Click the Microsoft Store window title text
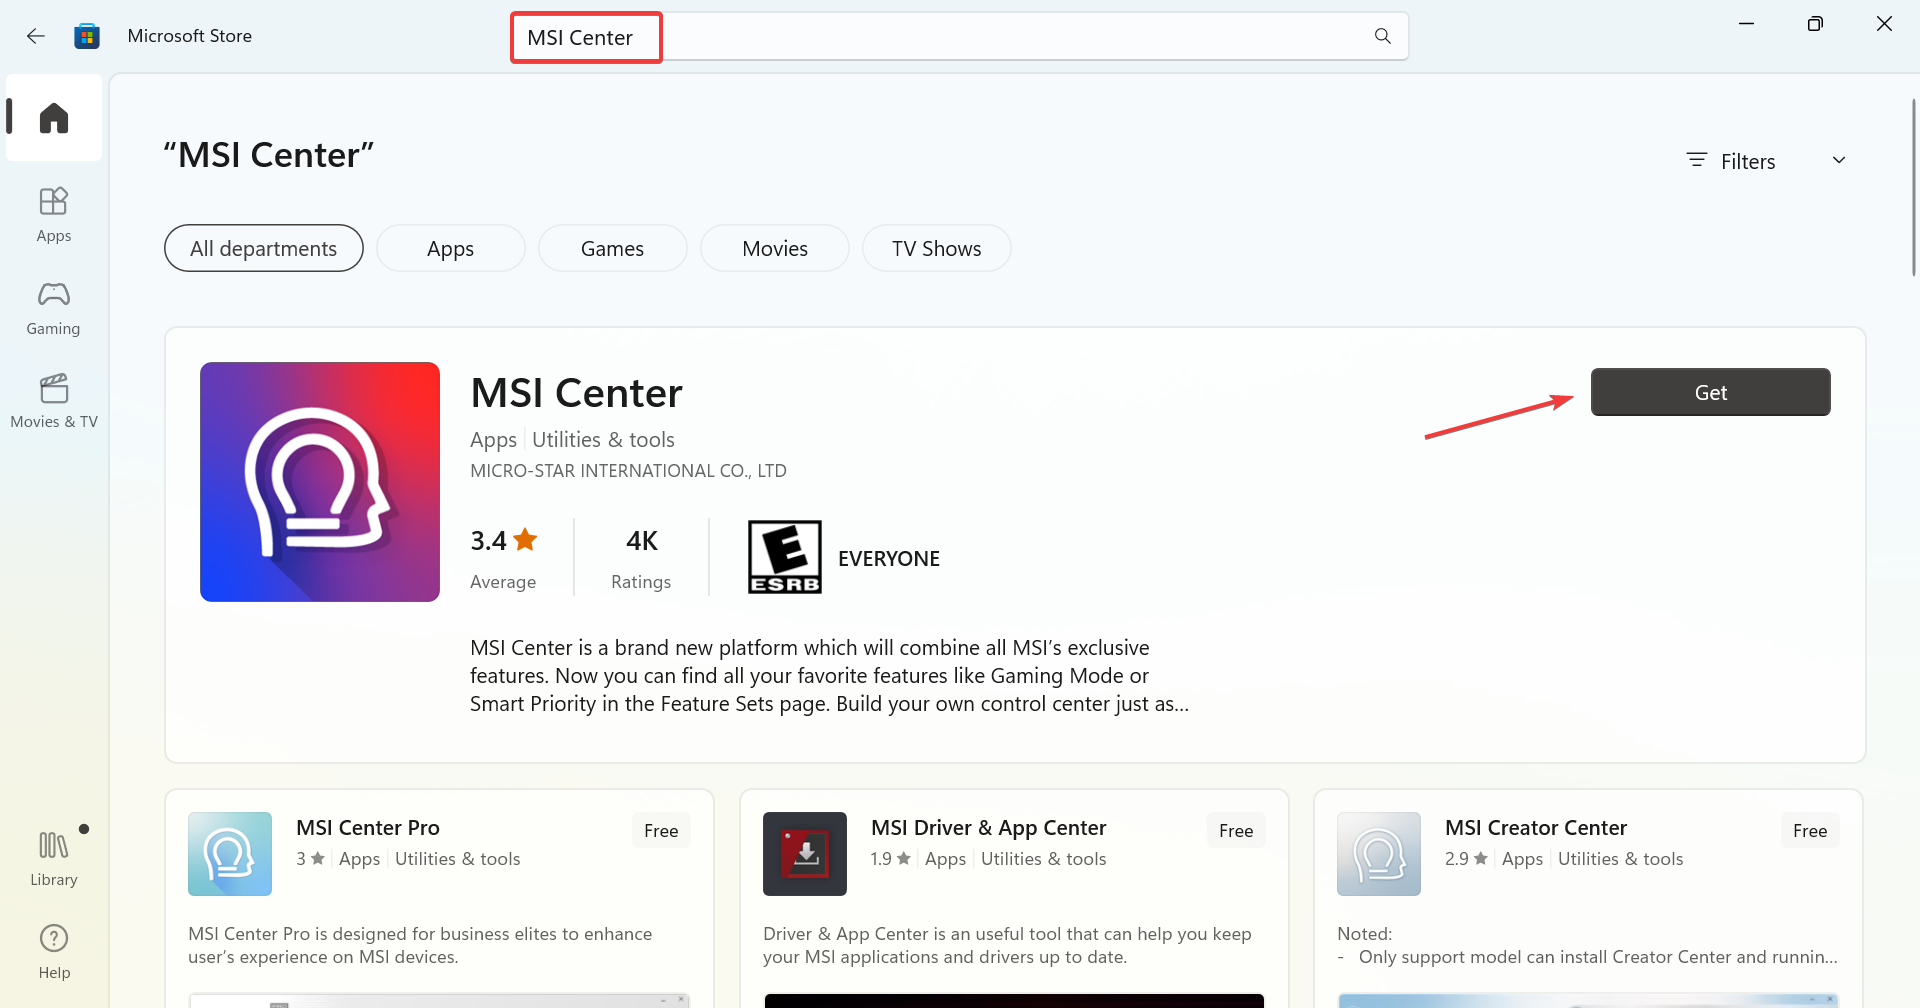 tap(190, 36)
